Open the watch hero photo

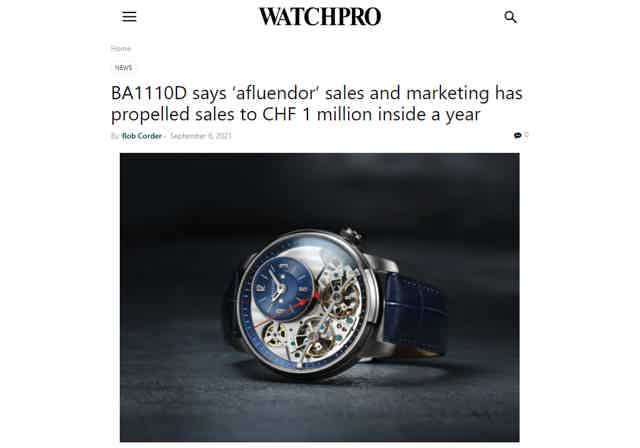point(320,297)
